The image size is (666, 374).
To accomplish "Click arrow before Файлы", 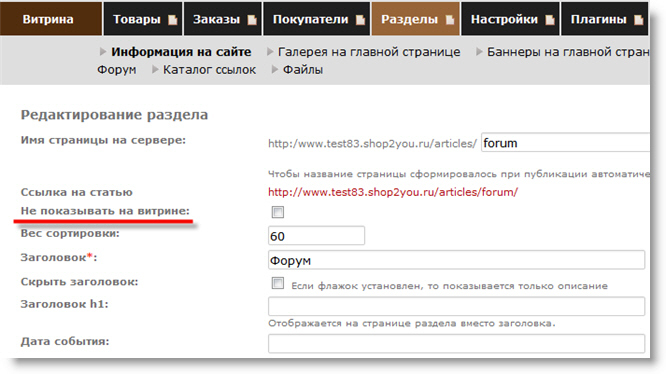I will pyautogui.click(x=275, y=69).
